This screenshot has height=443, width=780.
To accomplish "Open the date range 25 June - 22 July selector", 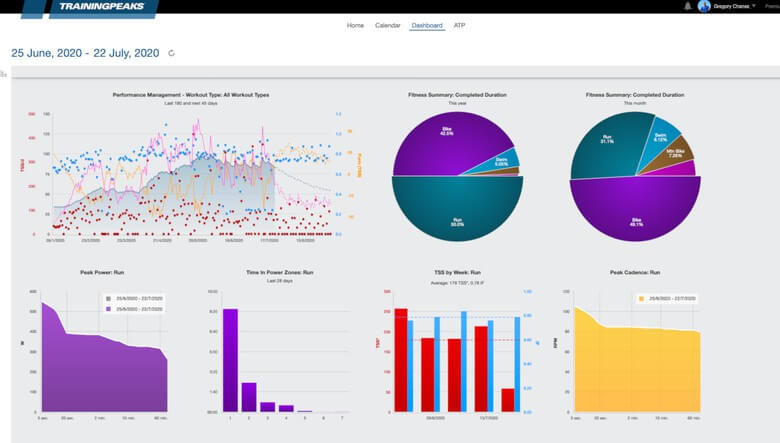I will click(x=85, y=53).
